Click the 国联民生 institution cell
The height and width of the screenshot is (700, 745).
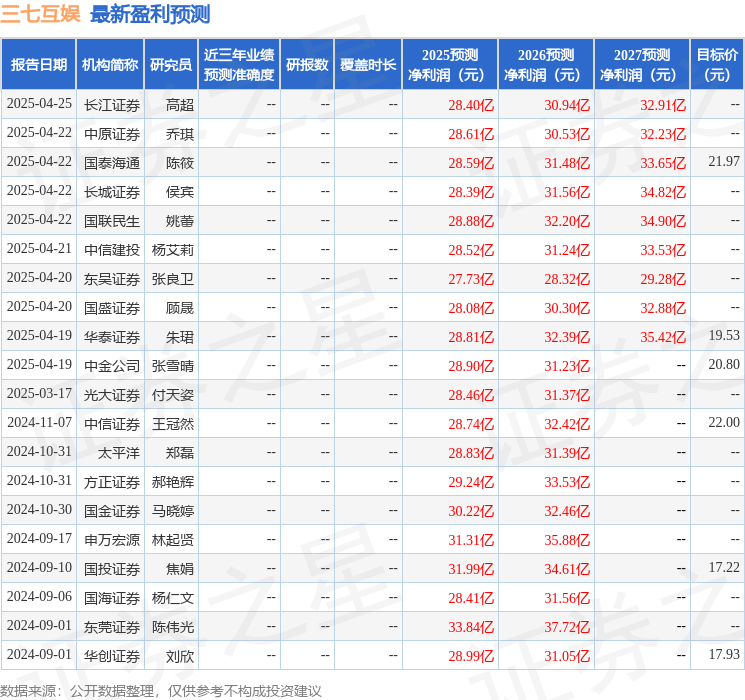(x=112, y=221)
